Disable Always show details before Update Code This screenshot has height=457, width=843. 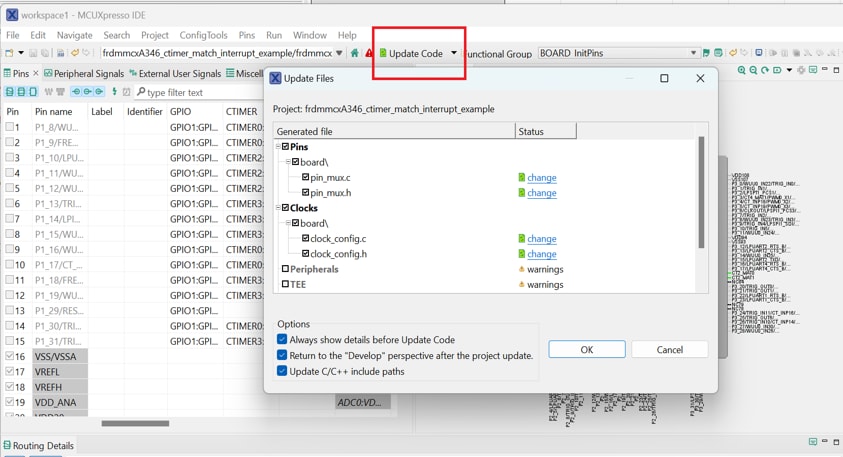click(x=282, y=340)
